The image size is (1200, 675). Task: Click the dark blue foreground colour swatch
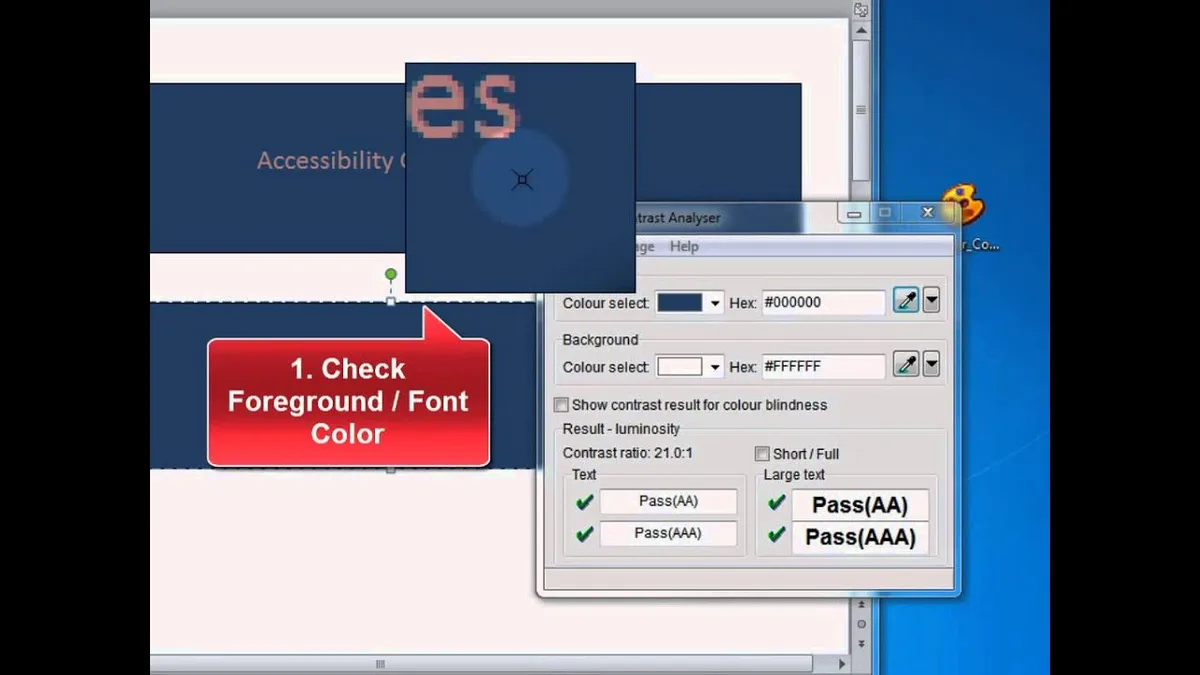[x=680, y=303]
